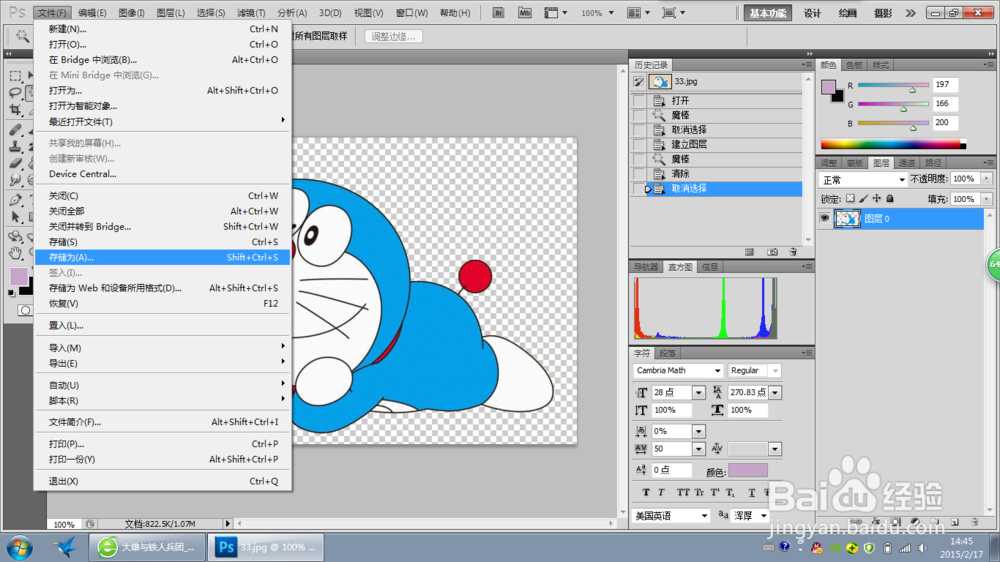1000x562 pixels.
Task: Choose 新建(N)... menu item
Action: (163, 29)
